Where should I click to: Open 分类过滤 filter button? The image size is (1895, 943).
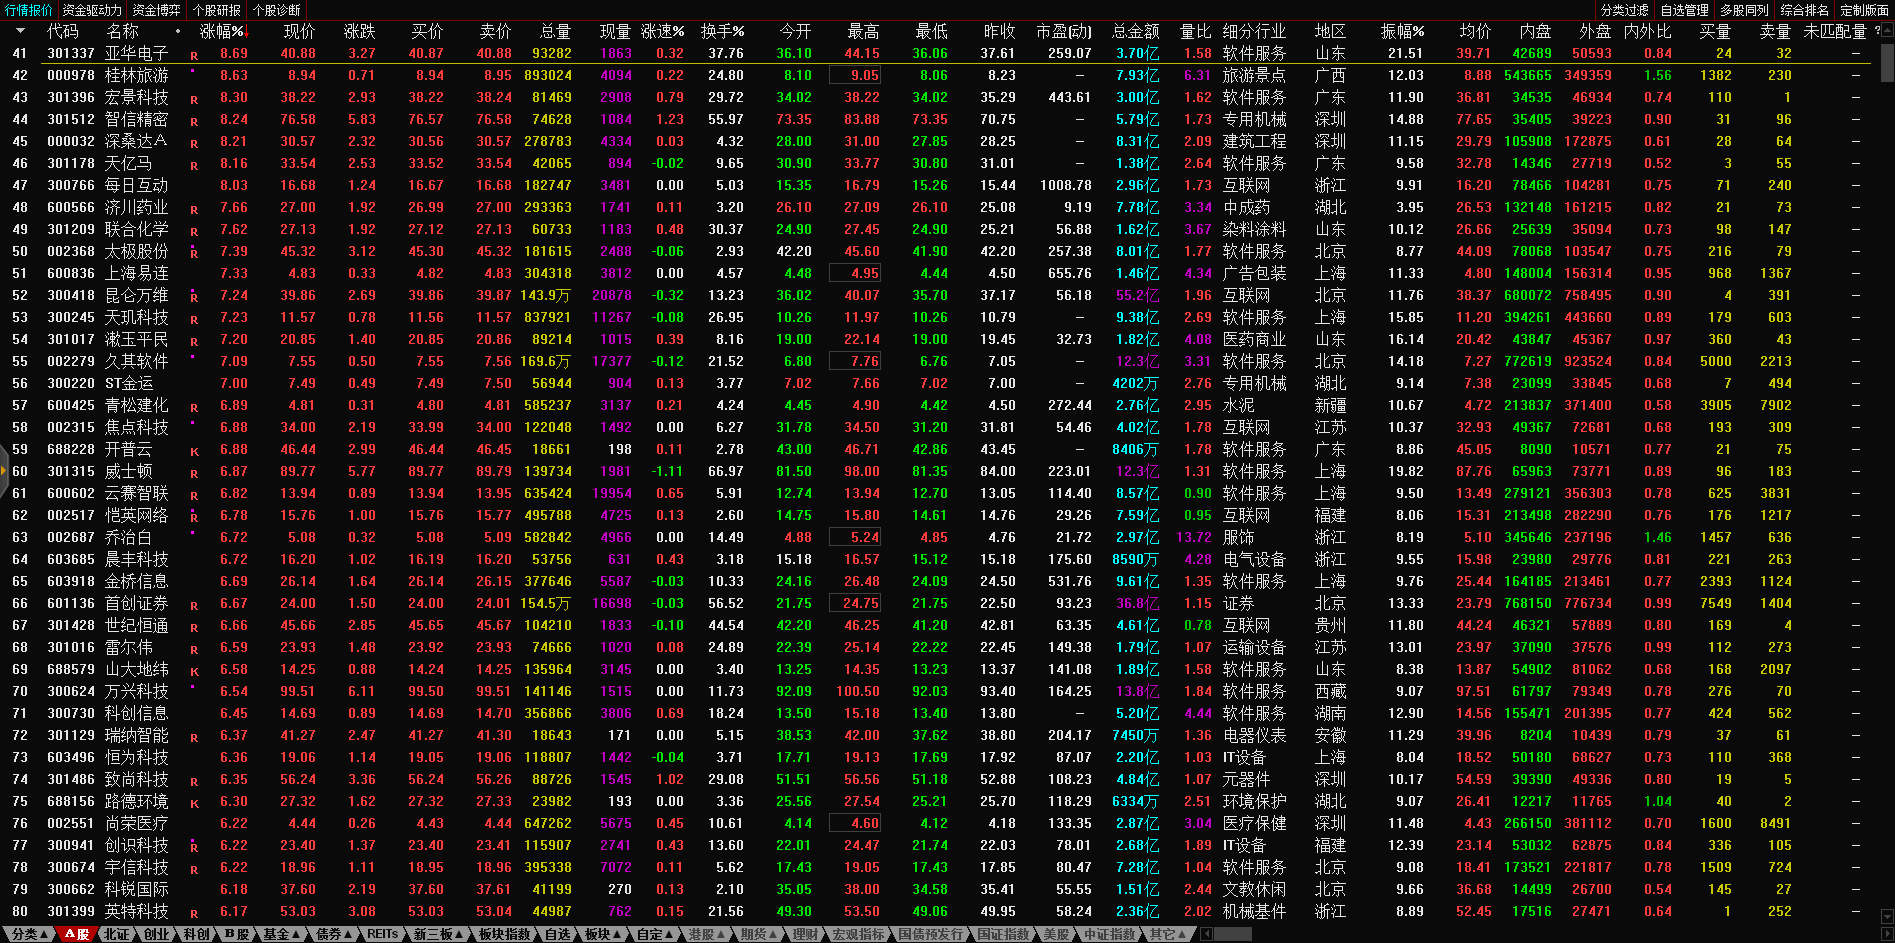[1624, 10]
